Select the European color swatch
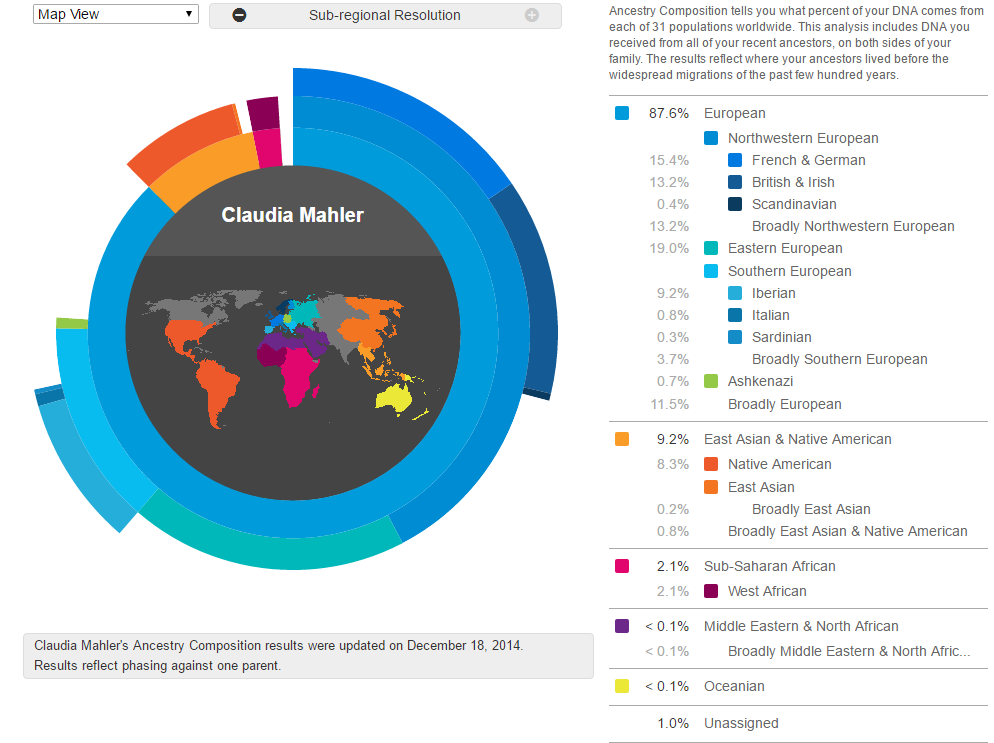Screen dimensions: 994x743 click(x=622, y=113)
